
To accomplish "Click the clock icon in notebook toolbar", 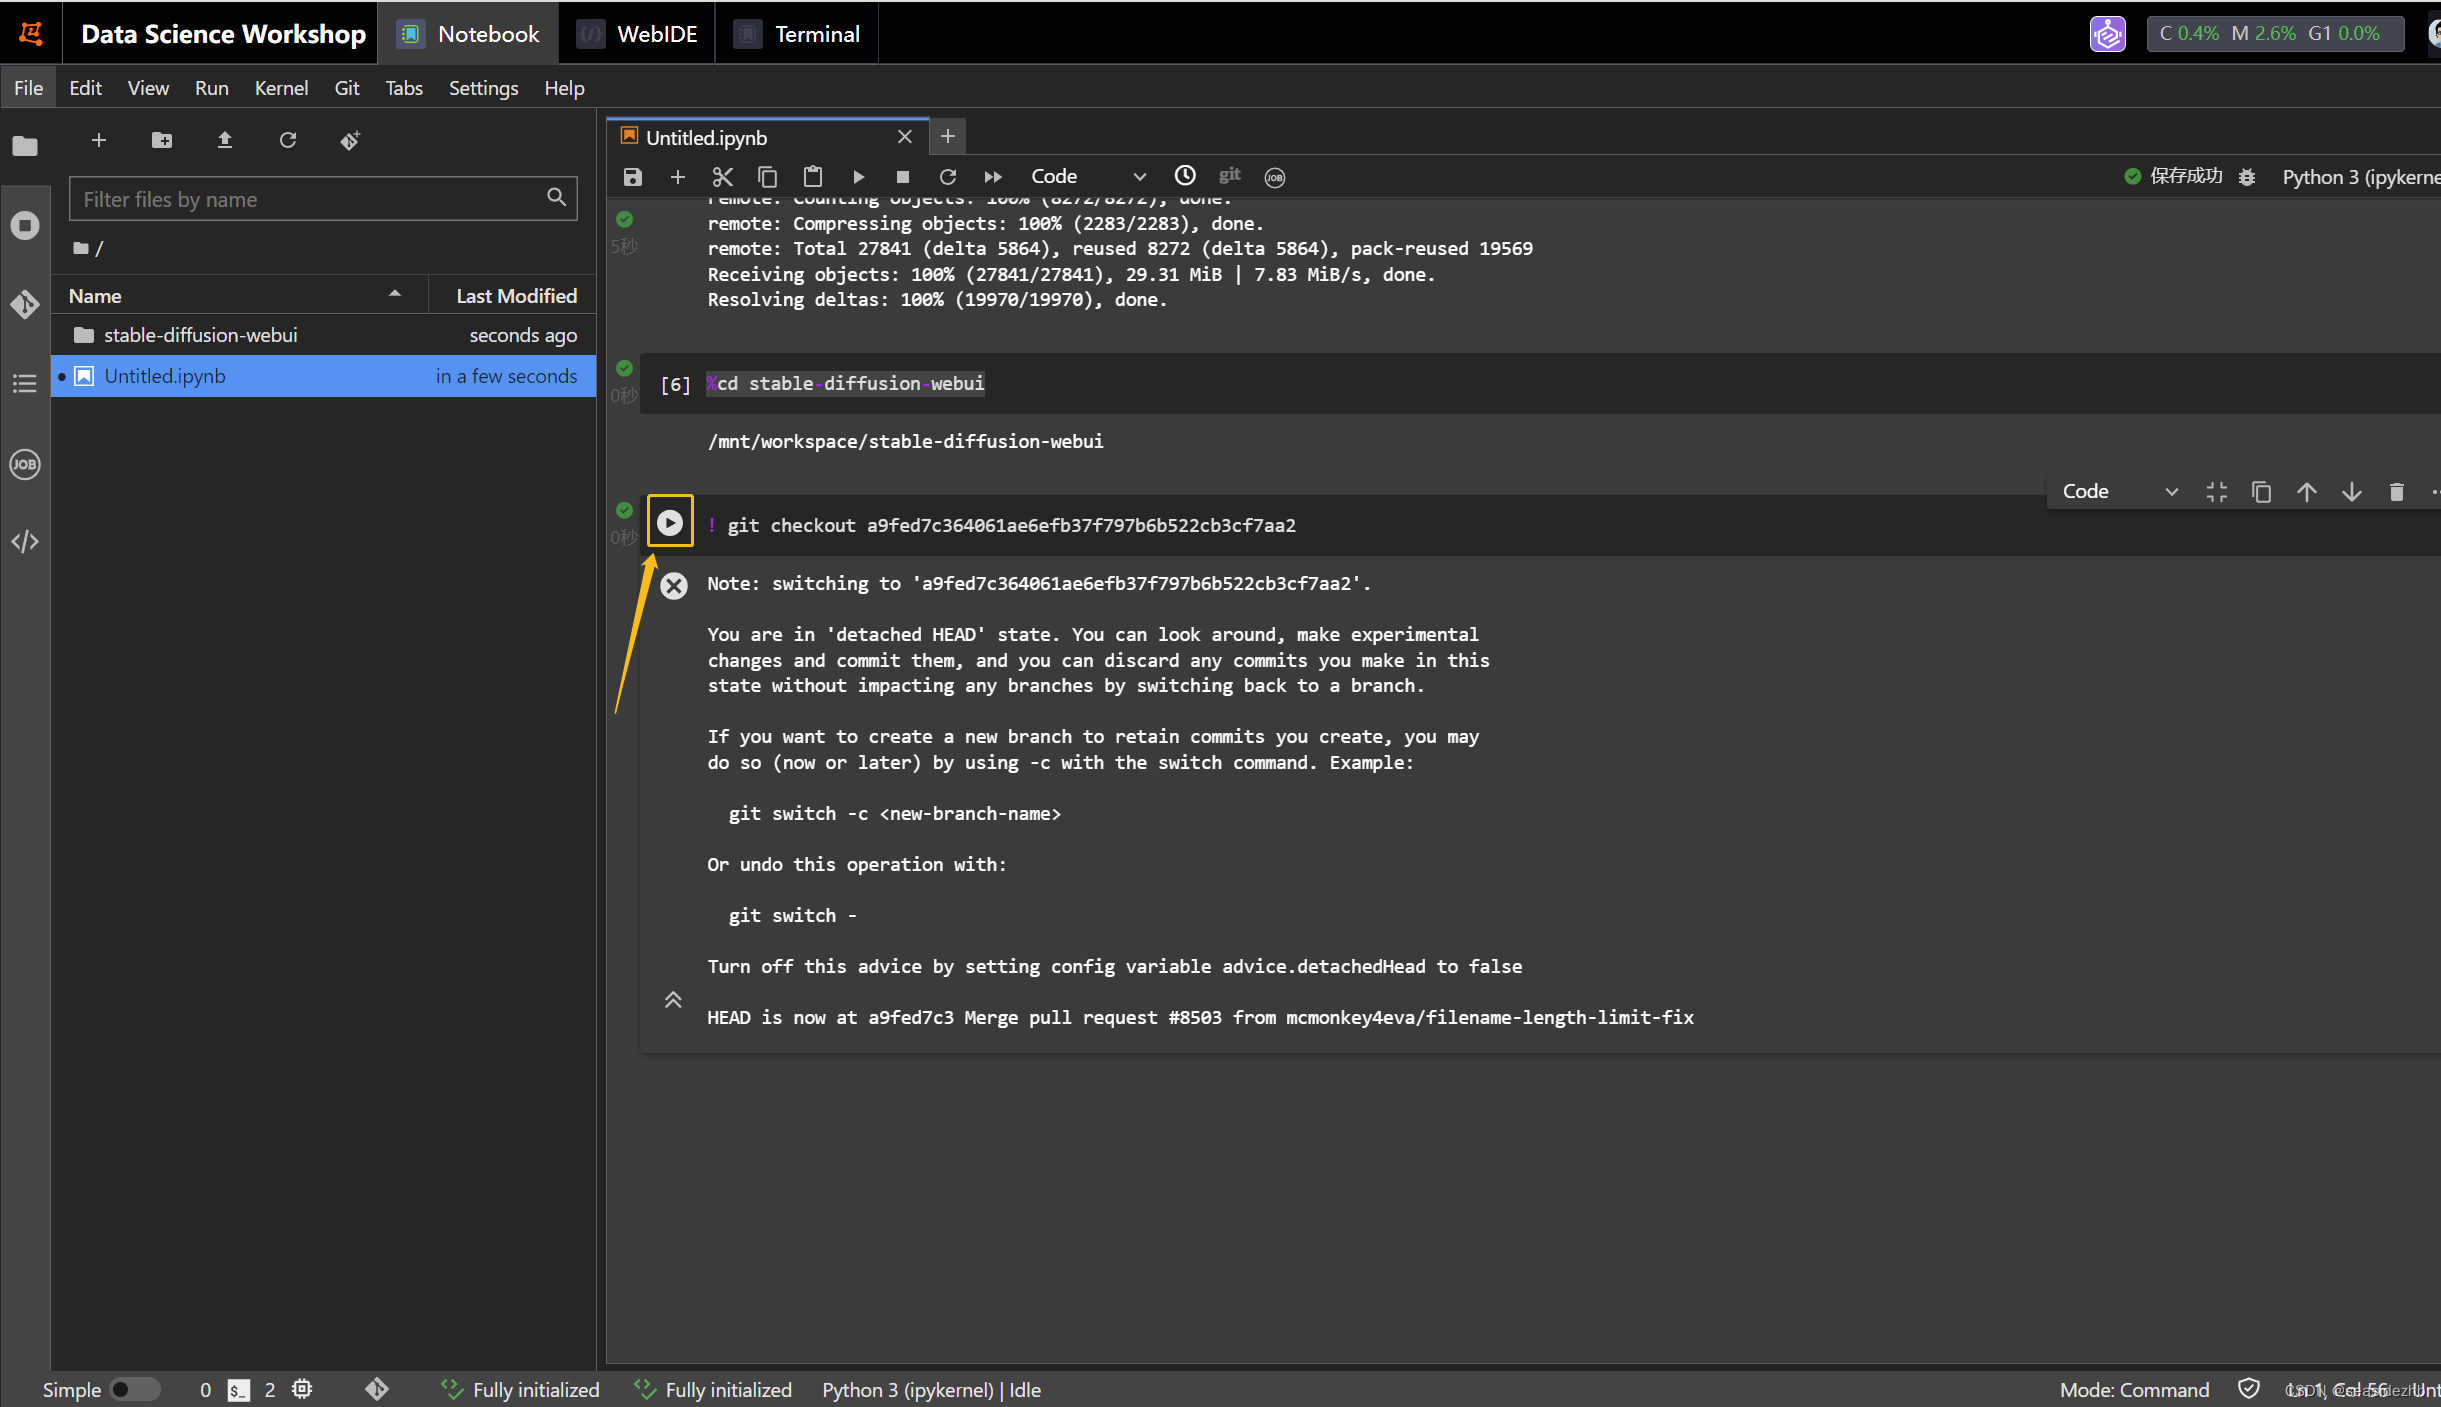I will click(1185, 176).
